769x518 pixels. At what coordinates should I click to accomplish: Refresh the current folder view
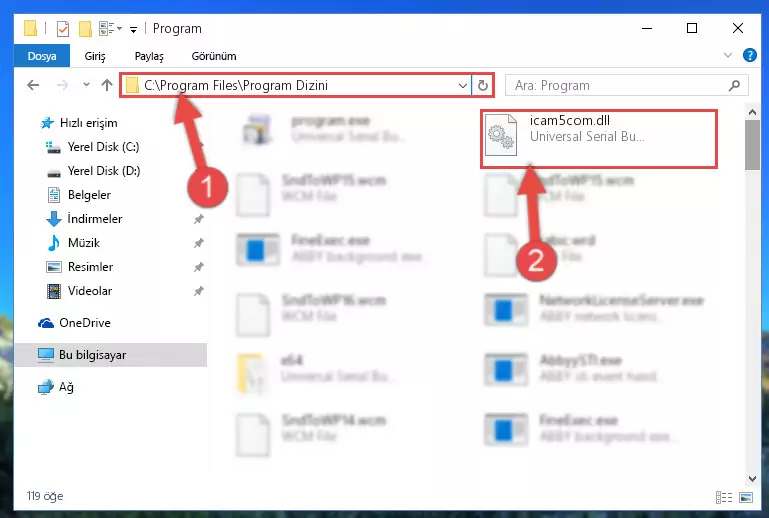[483, 85]
